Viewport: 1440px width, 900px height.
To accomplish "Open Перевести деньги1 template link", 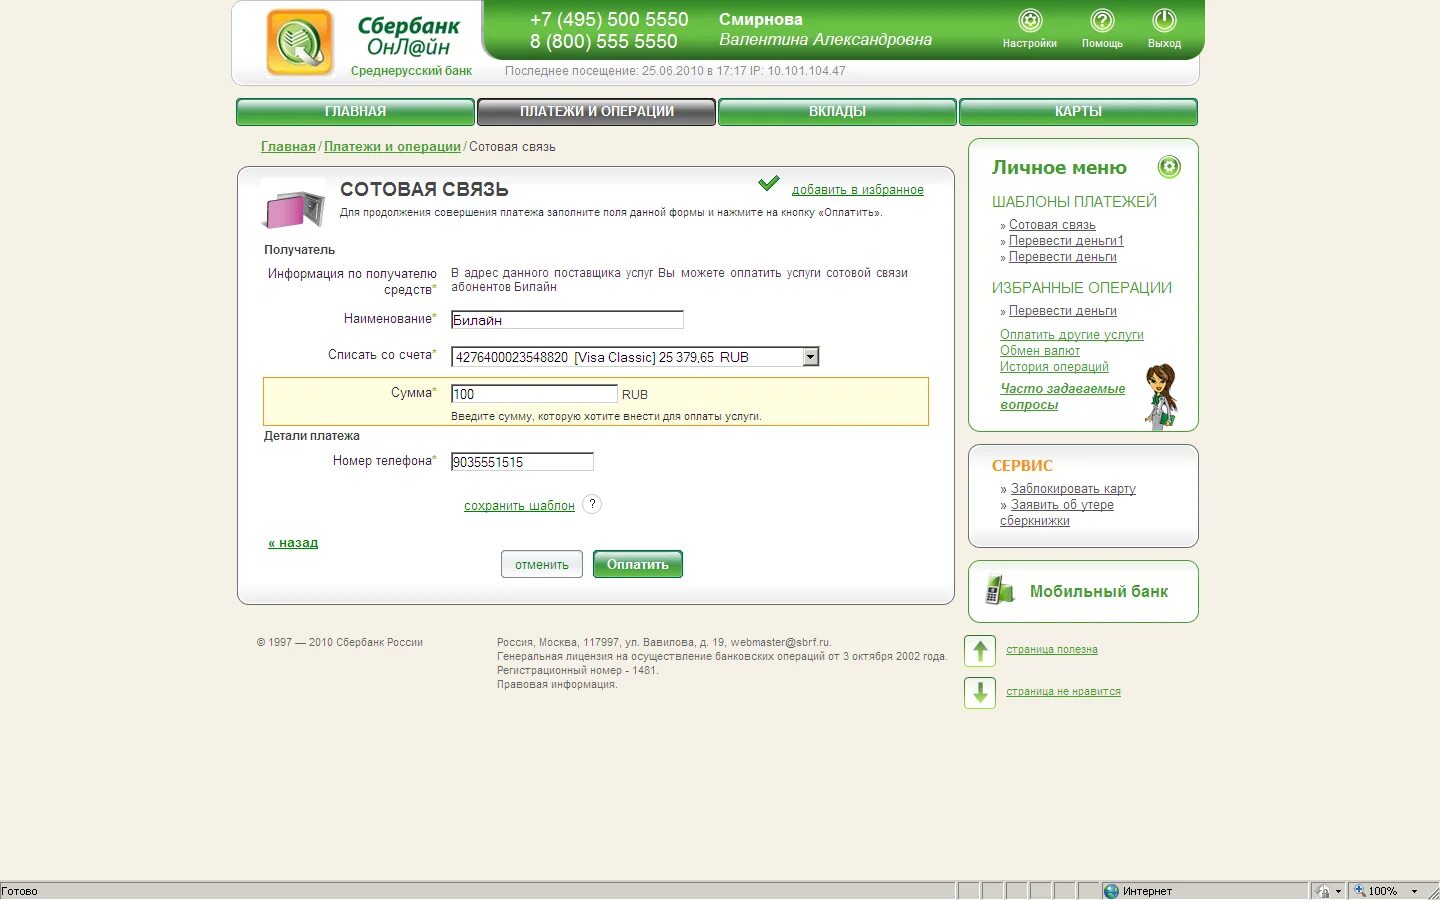I will (1066, 241).
